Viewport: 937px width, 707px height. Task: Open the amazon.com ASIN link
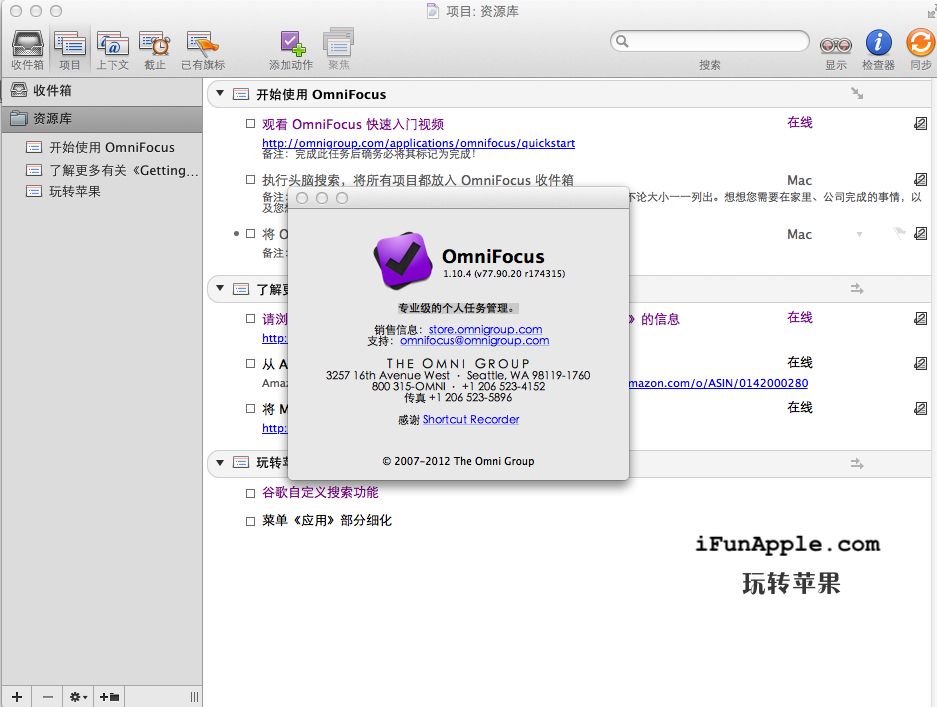coord(718,383)
